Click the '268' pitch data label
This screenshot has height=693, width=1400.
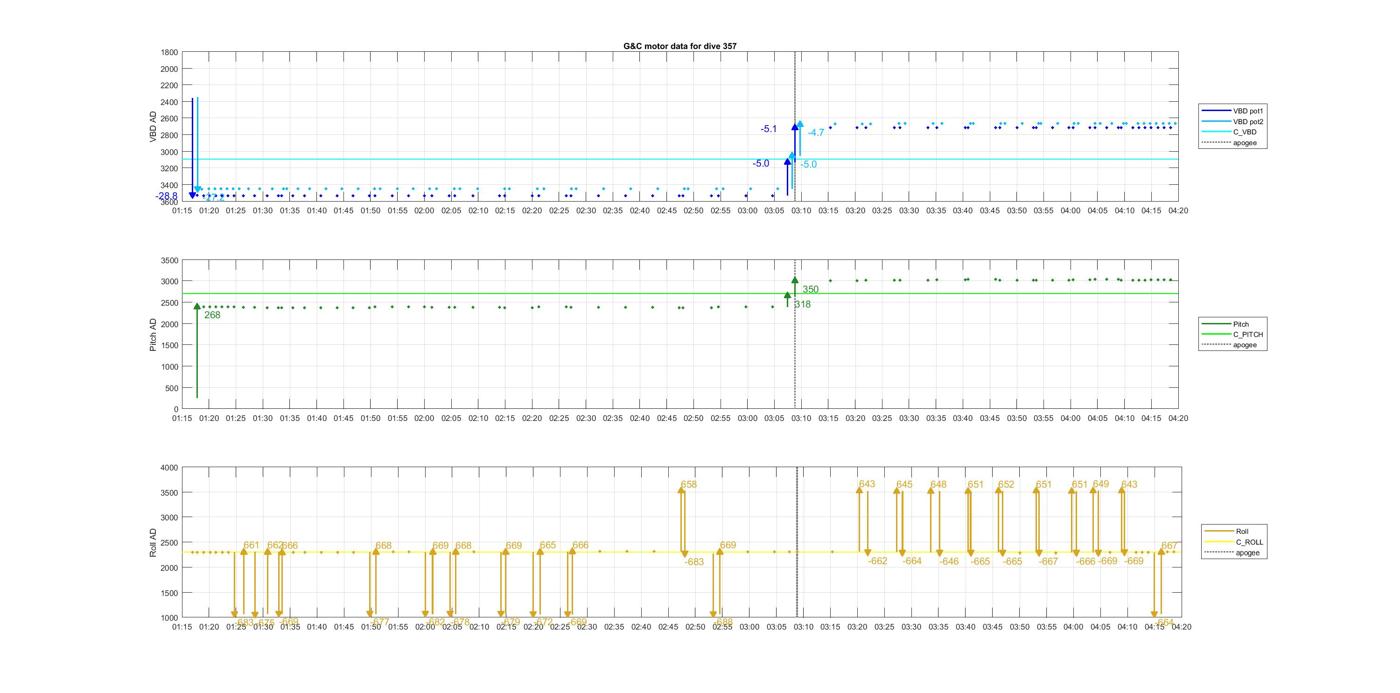212,315
